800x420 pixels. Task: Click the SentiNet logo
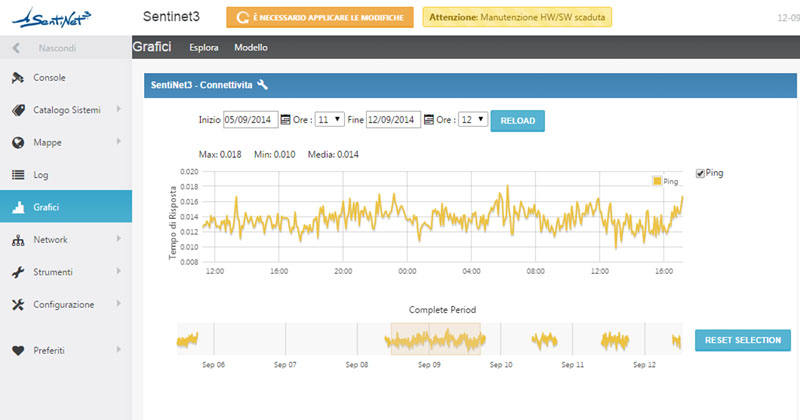pyautogui.click(x=51, y=18)
